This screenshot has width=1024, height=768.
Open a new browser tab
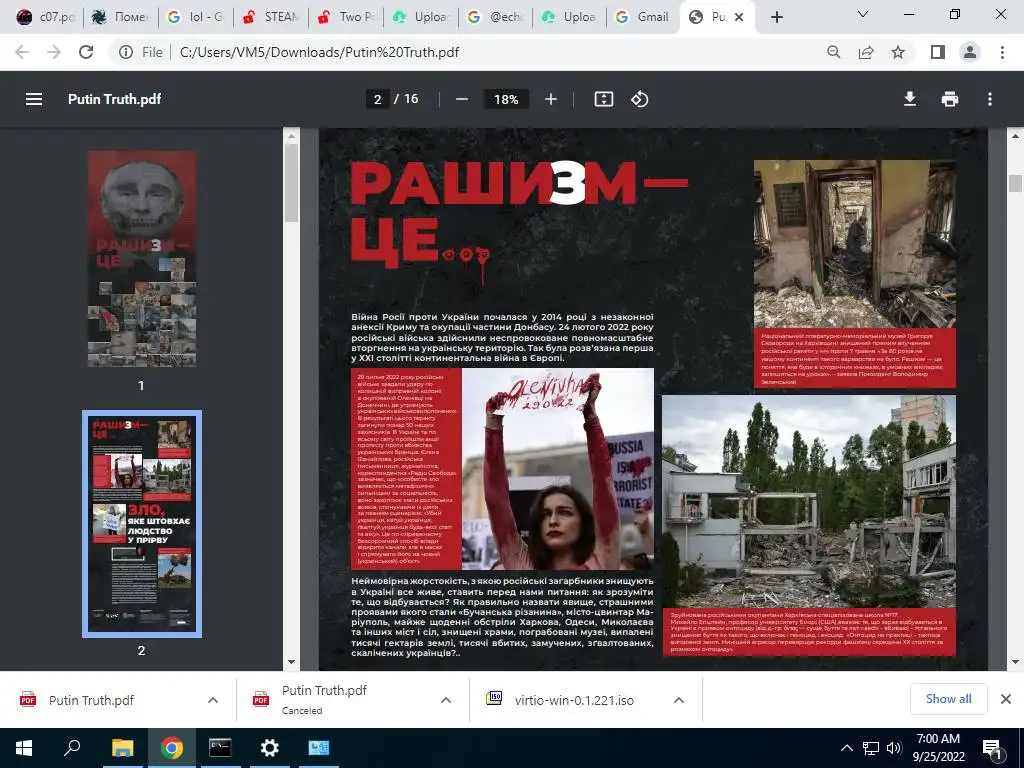click(x=776, y=18)
